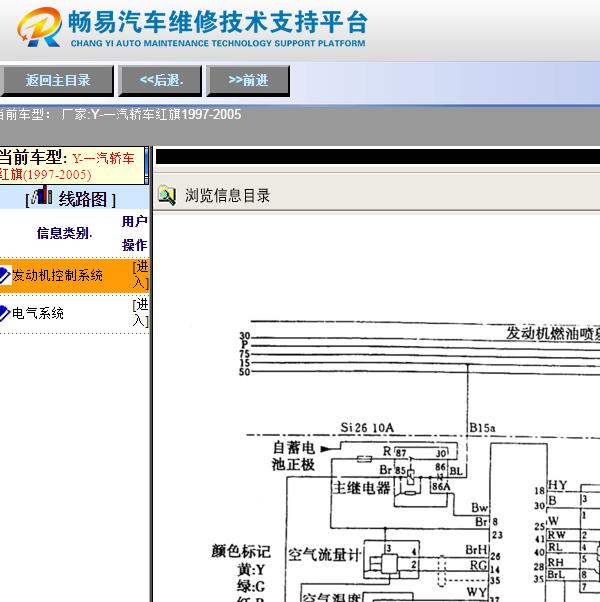The height and width of the screenshot is (602, 600).
Task: Click the scrollbar beside the vehicle model box
Action: (147, 165)
